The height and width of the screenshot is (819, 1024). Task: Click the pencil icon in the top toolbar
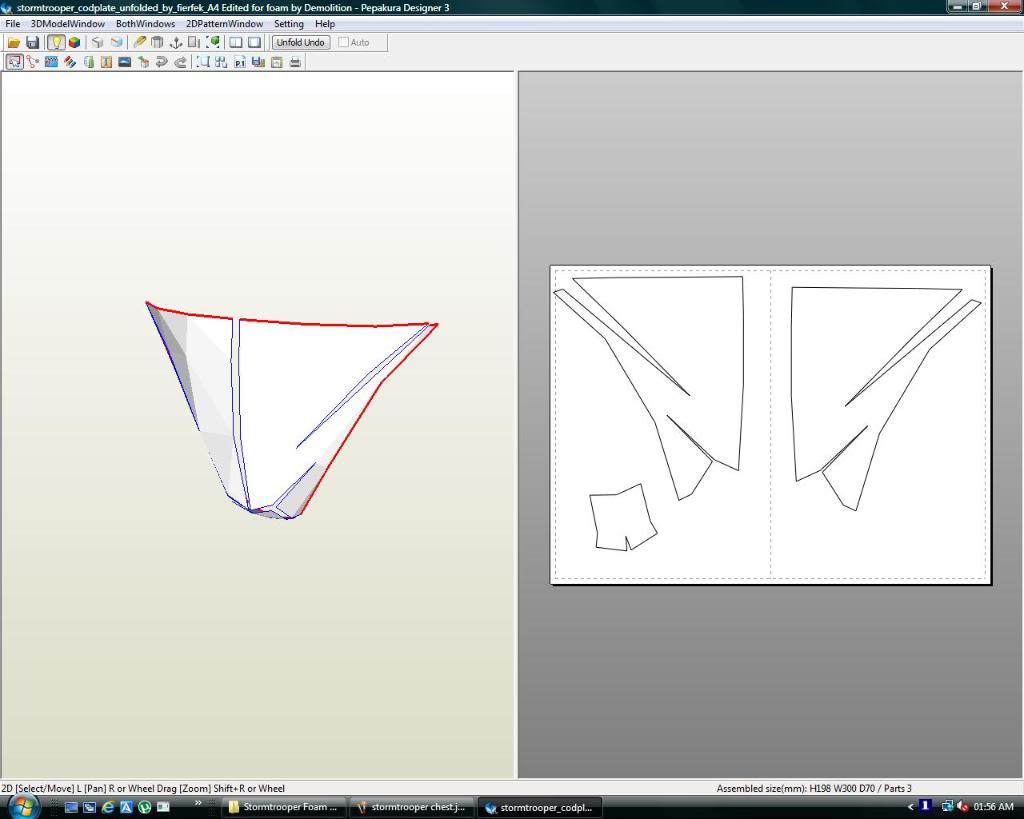(140, 43)
